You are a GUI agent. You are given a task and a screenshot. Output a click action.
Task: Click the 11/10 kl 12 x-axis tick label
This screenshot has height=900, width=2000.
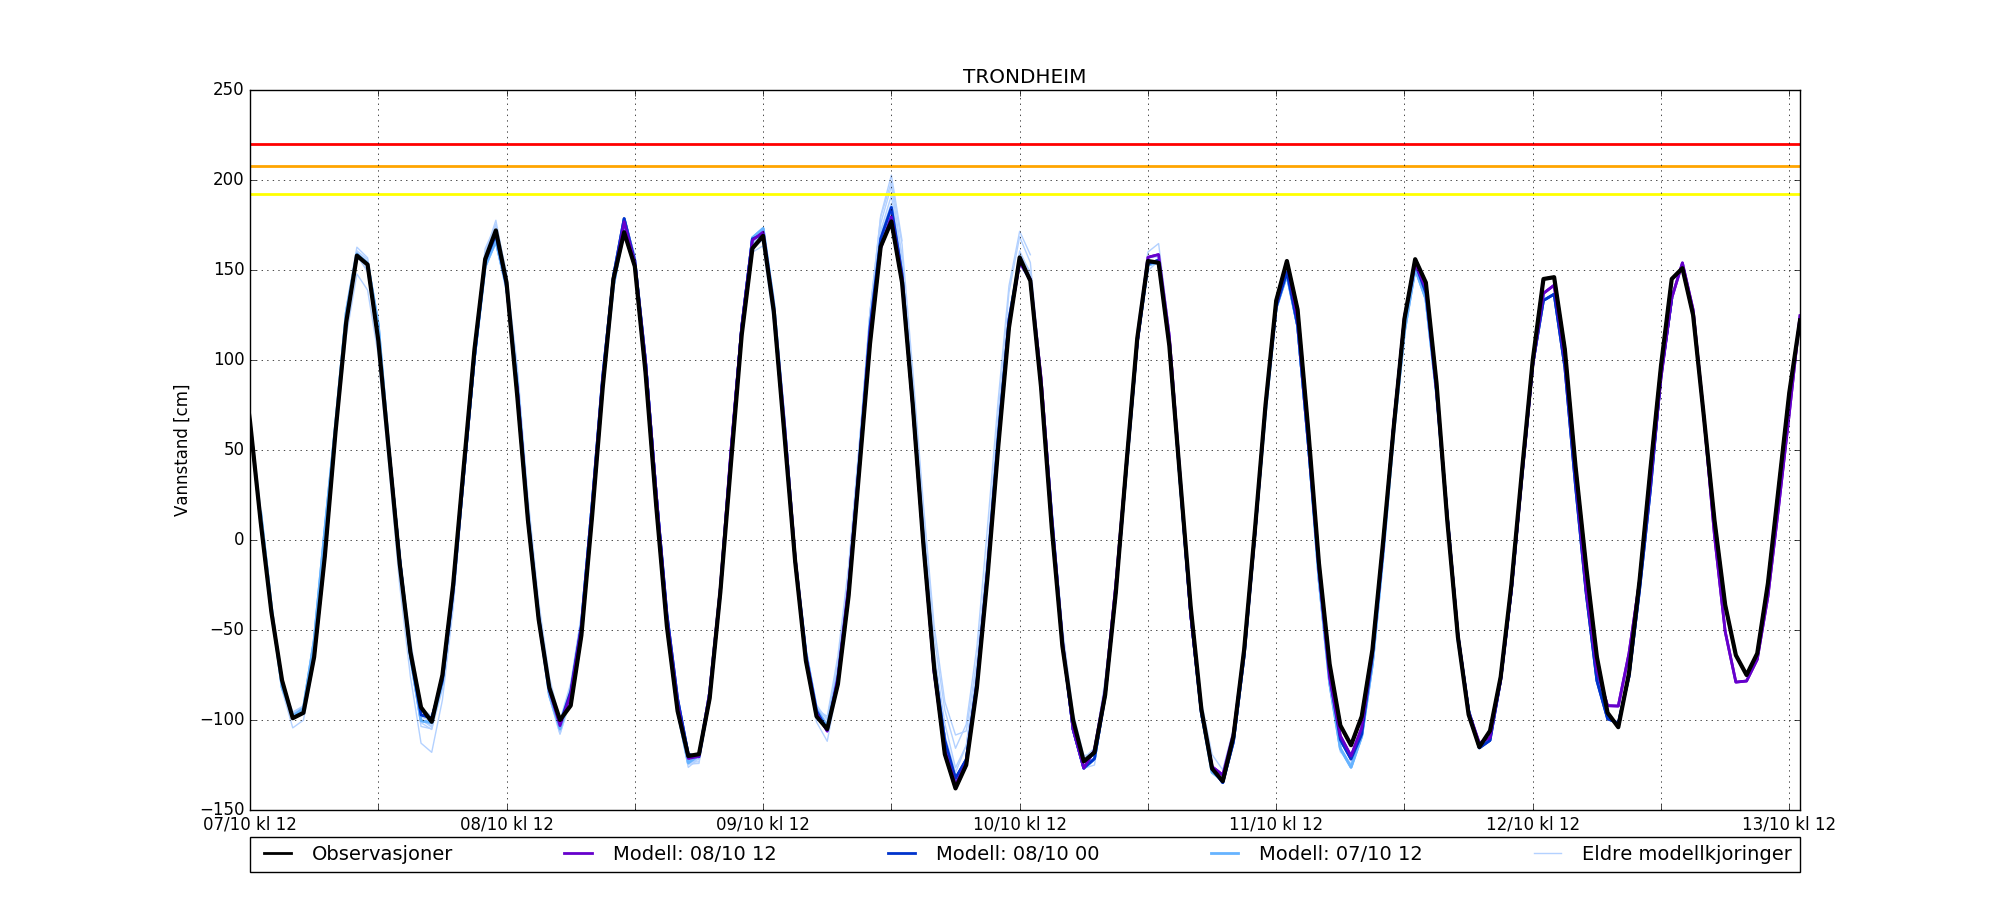[x=1276, y=825]
